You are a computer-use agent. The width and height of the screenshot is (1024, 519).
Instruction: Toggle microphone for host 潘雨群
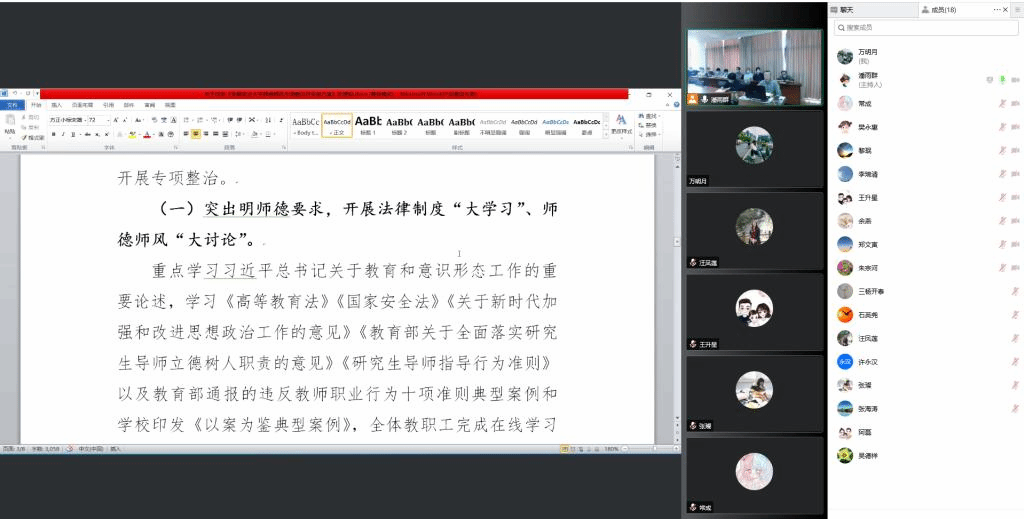(1002, 79)
